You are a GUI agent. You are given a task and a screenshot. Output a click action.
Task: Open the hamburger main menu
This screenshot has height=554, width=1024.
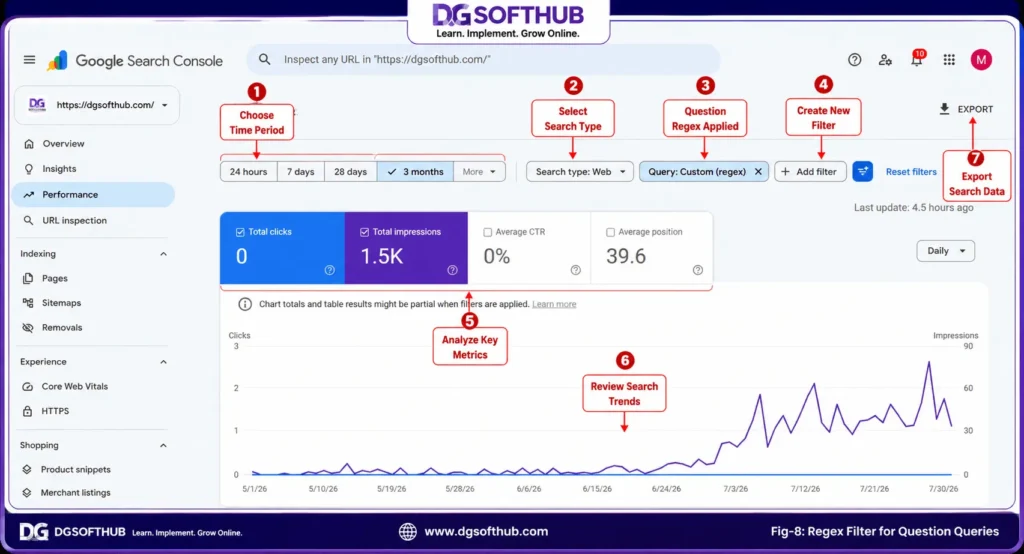pyautogui.click(x=29, y=60)
